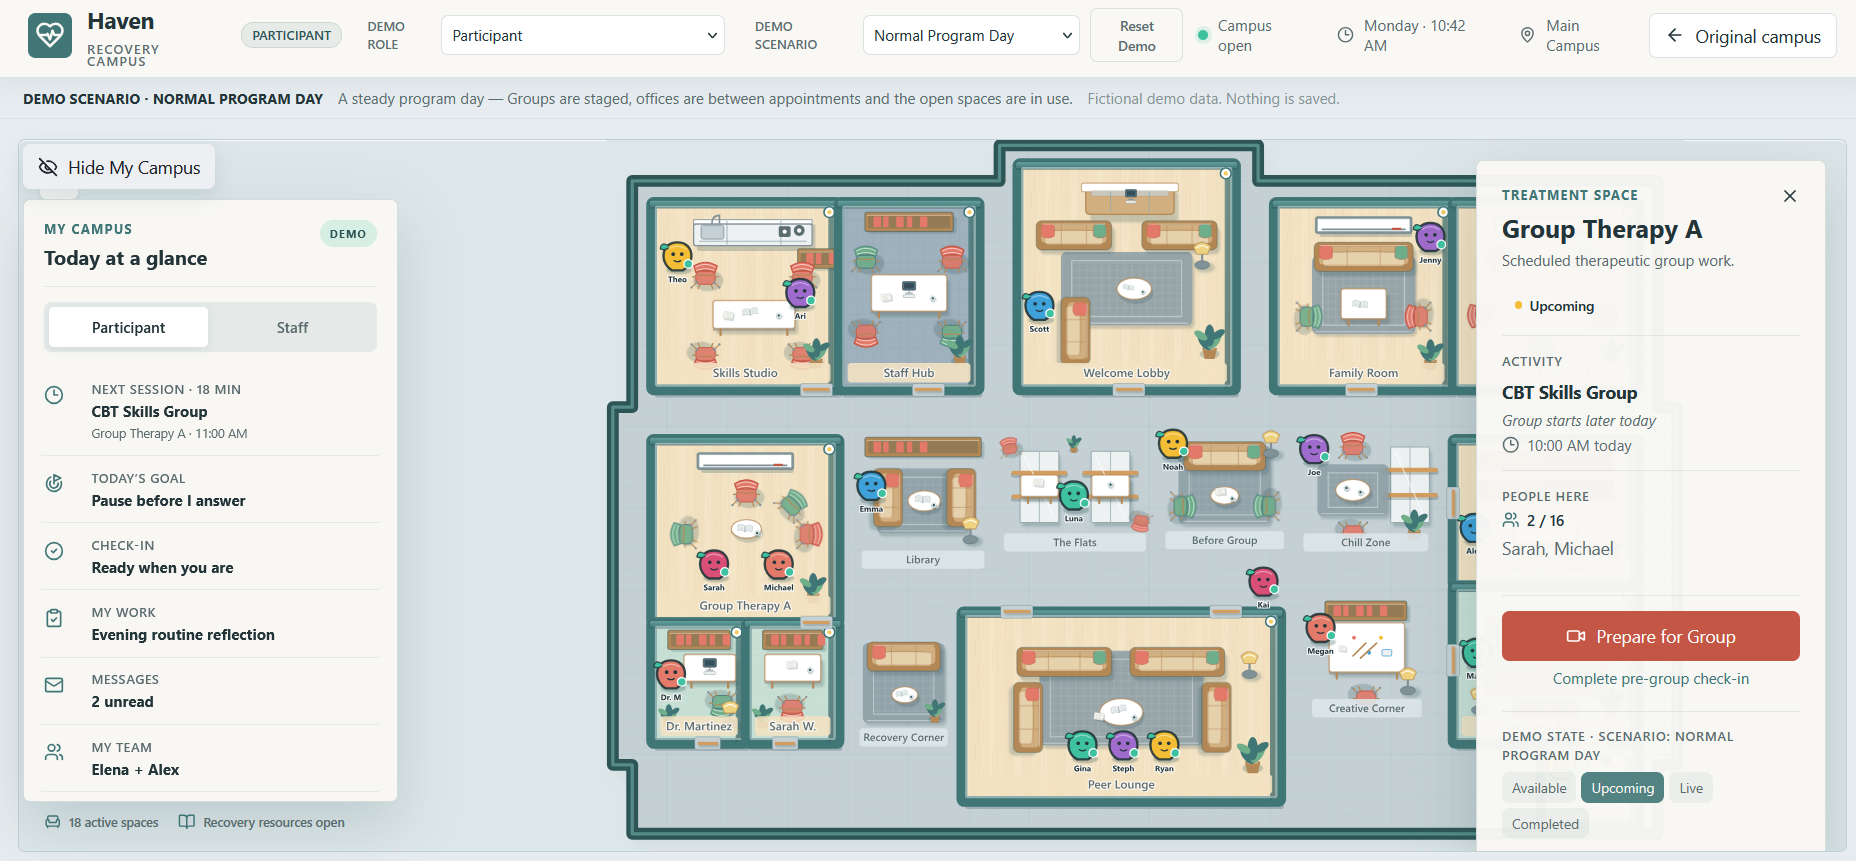Click Theo's avatar in Skills Studio
Image resolution: width=1856 pixels, height=861 pixels.
[x=677, y=257]
